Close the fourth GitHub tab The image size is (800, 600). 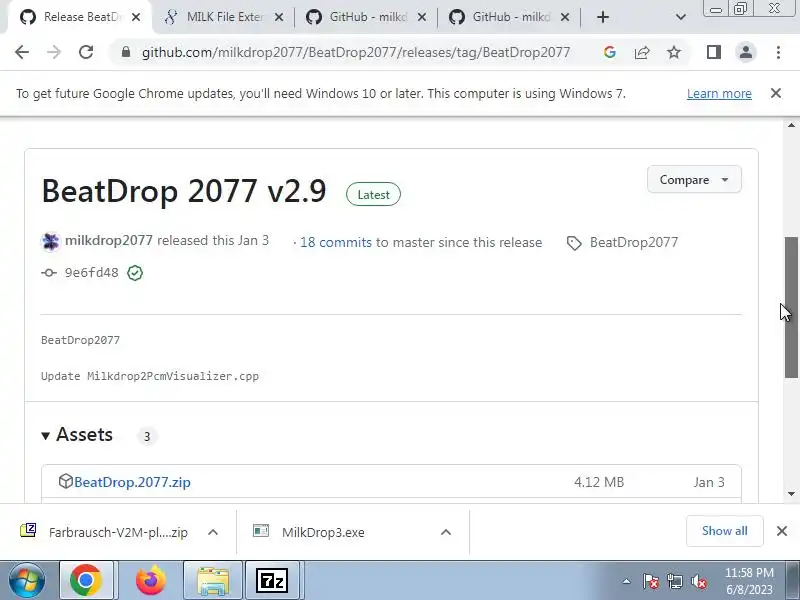(x=565, y=17)
